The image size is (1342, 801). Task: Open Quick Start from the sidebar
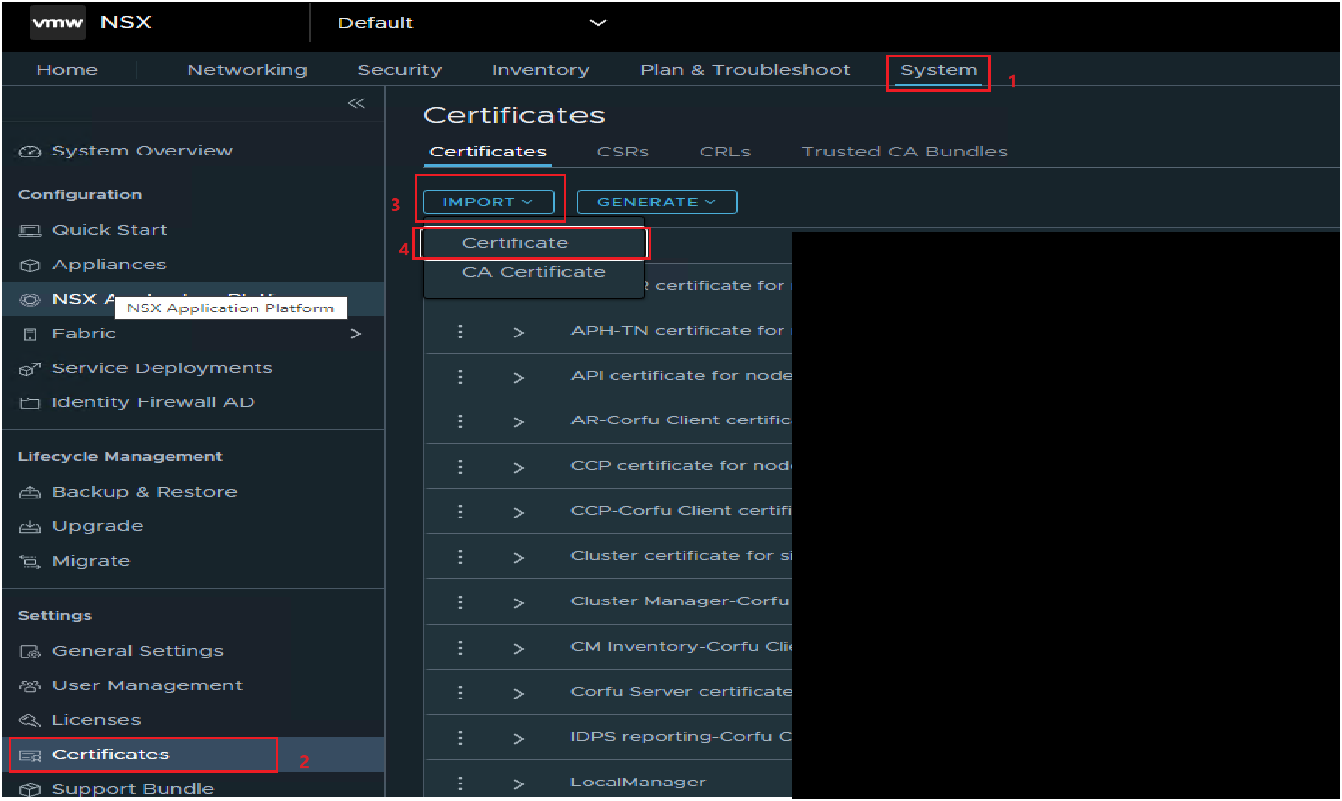click(109, 230)
